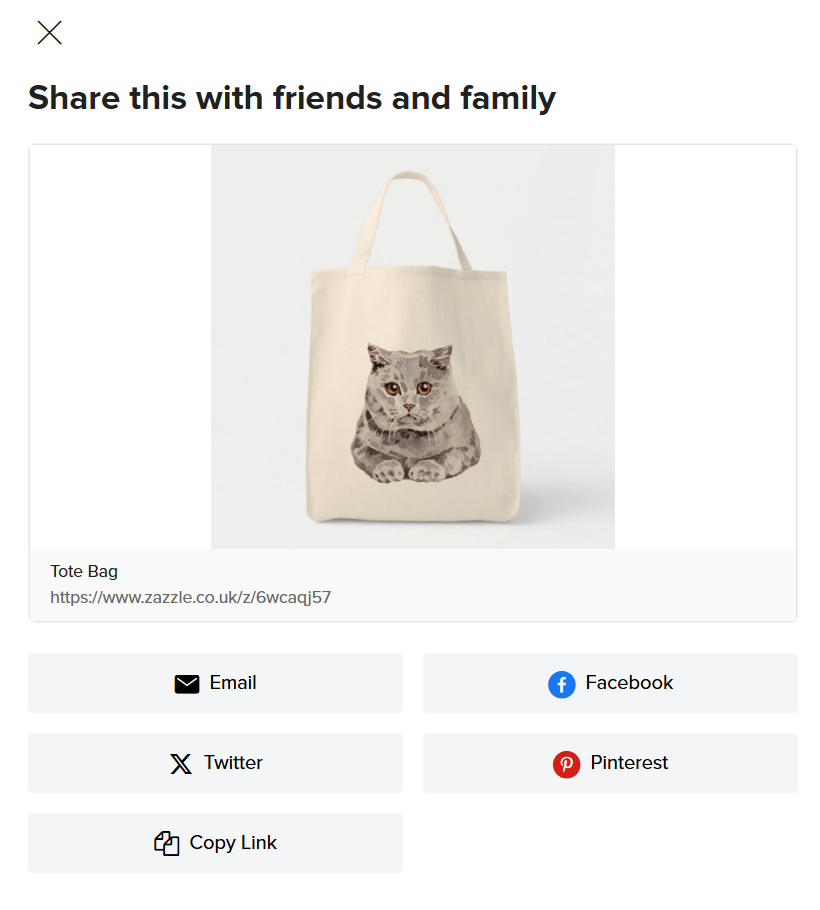The width and height of the screenshot is (820, 910).
Task: Share to Facebook using its text label
Action: pos(629,682)
